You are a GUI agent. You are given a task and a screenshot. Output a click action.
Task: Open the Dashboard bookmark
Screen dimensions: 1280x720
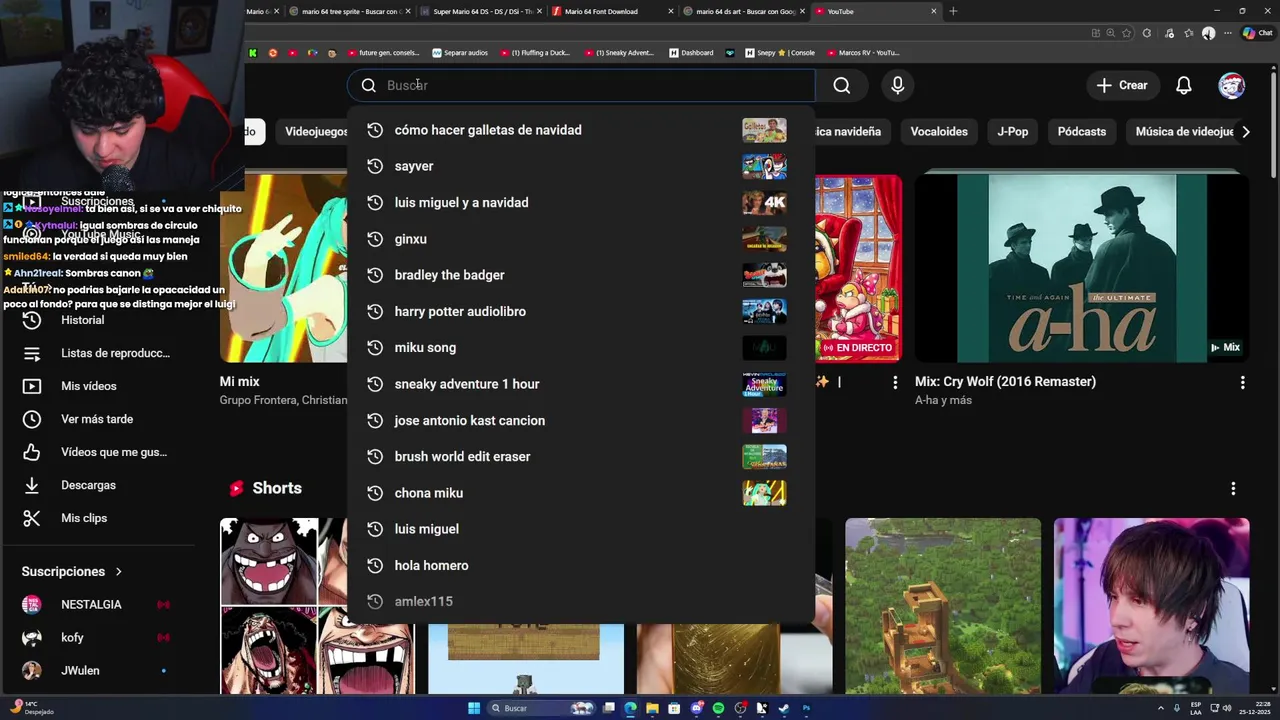pos(692,53)
